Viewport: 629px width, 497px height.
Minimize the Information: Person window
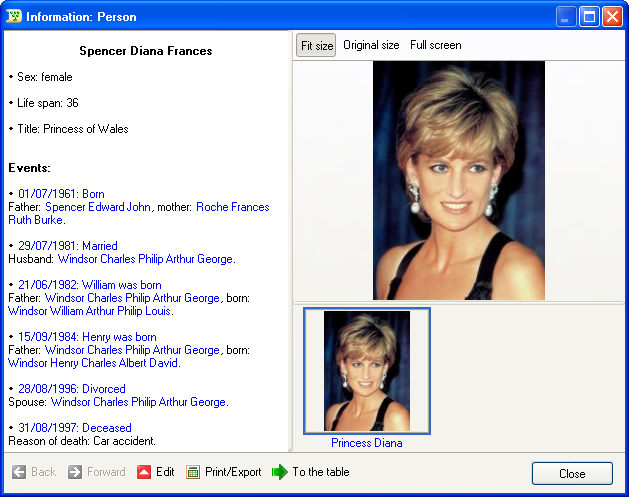566,17
